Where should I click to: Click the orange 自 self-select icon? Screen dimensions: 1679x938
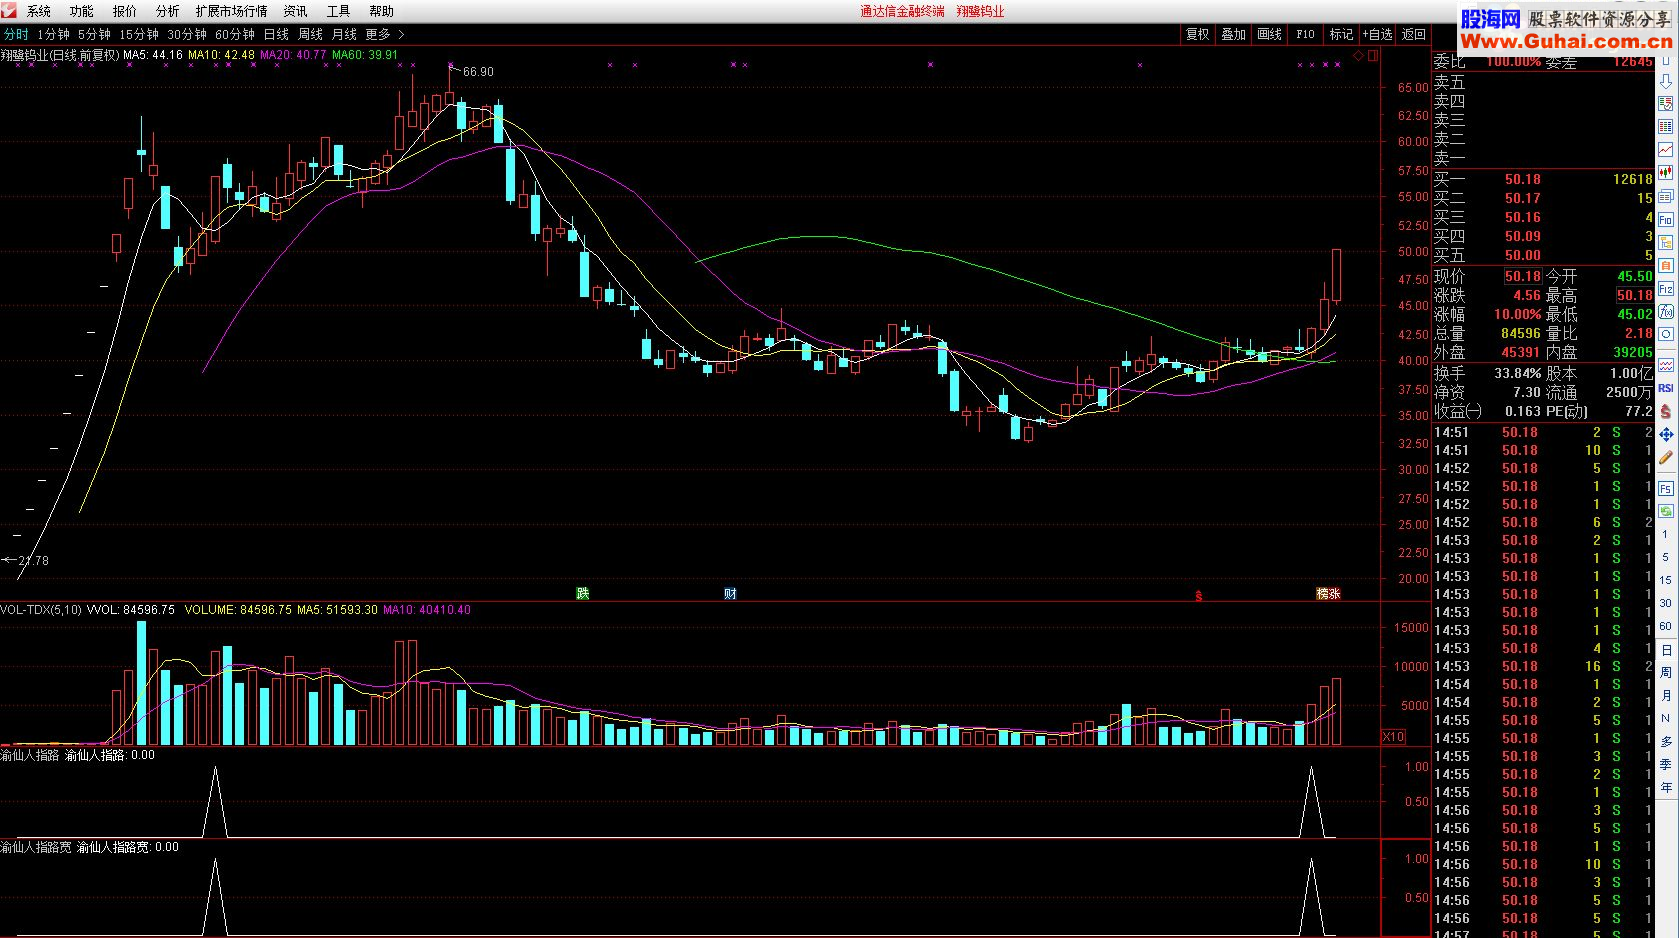click(x=1666, y=265)
